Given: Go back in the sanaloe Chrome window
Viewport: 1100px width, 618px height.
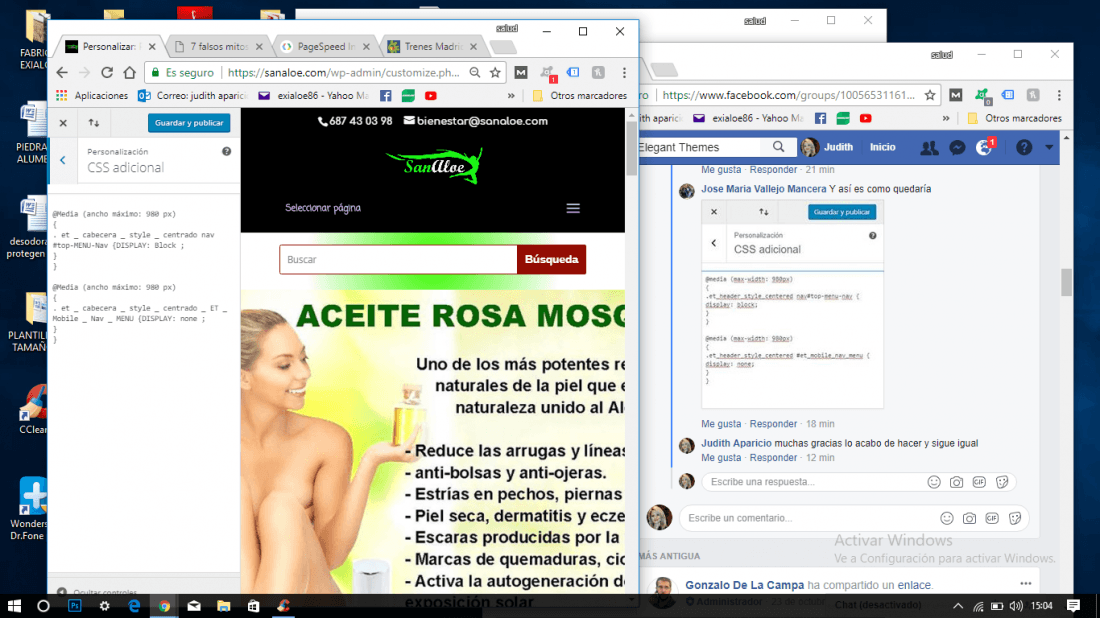Looking at the screenshot, I should tap(62, 72).
